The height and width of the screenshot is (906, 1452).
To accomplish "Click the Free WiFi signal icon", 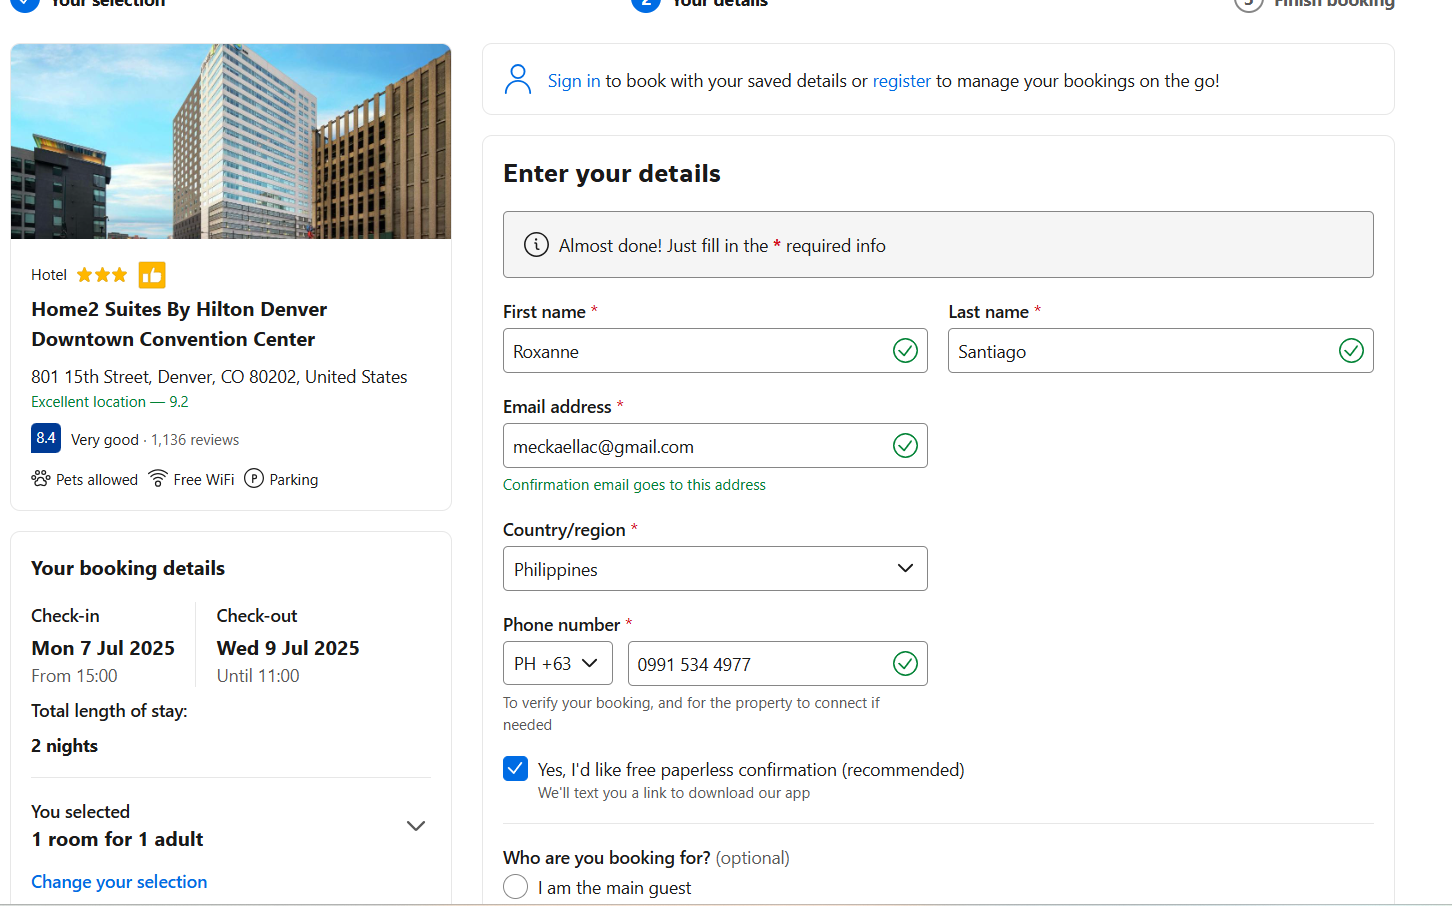I will click(158, 479).
